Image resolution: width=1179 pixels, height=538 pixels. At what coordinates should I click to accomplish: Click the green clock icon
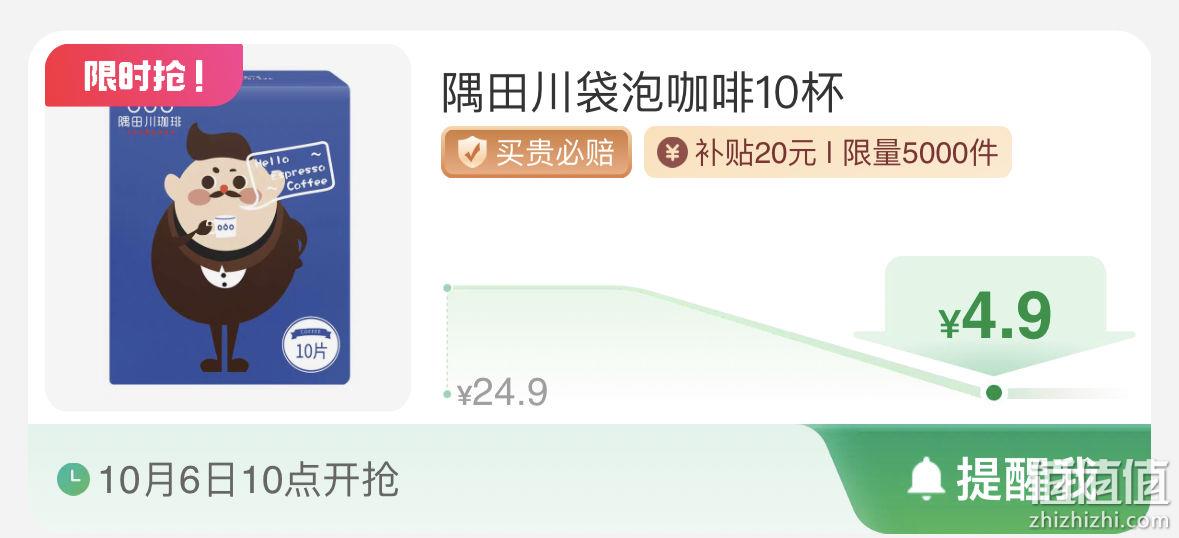pyautogui.click(x=73, y=479)
